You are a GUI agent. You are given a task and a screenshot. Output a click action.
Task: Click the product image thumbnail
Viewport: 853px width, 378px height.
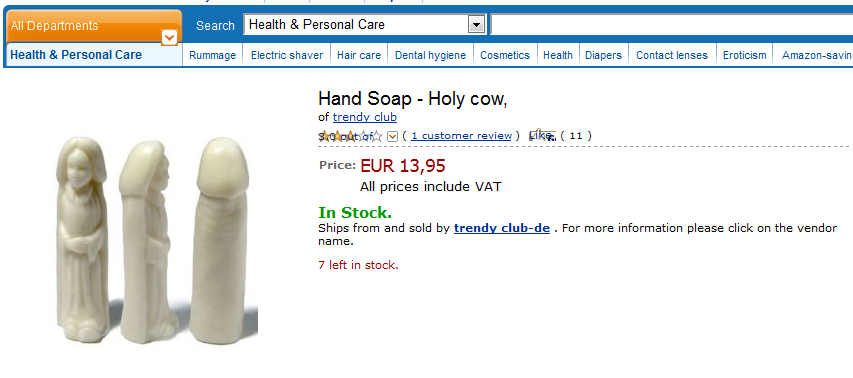tap(157, 239)
